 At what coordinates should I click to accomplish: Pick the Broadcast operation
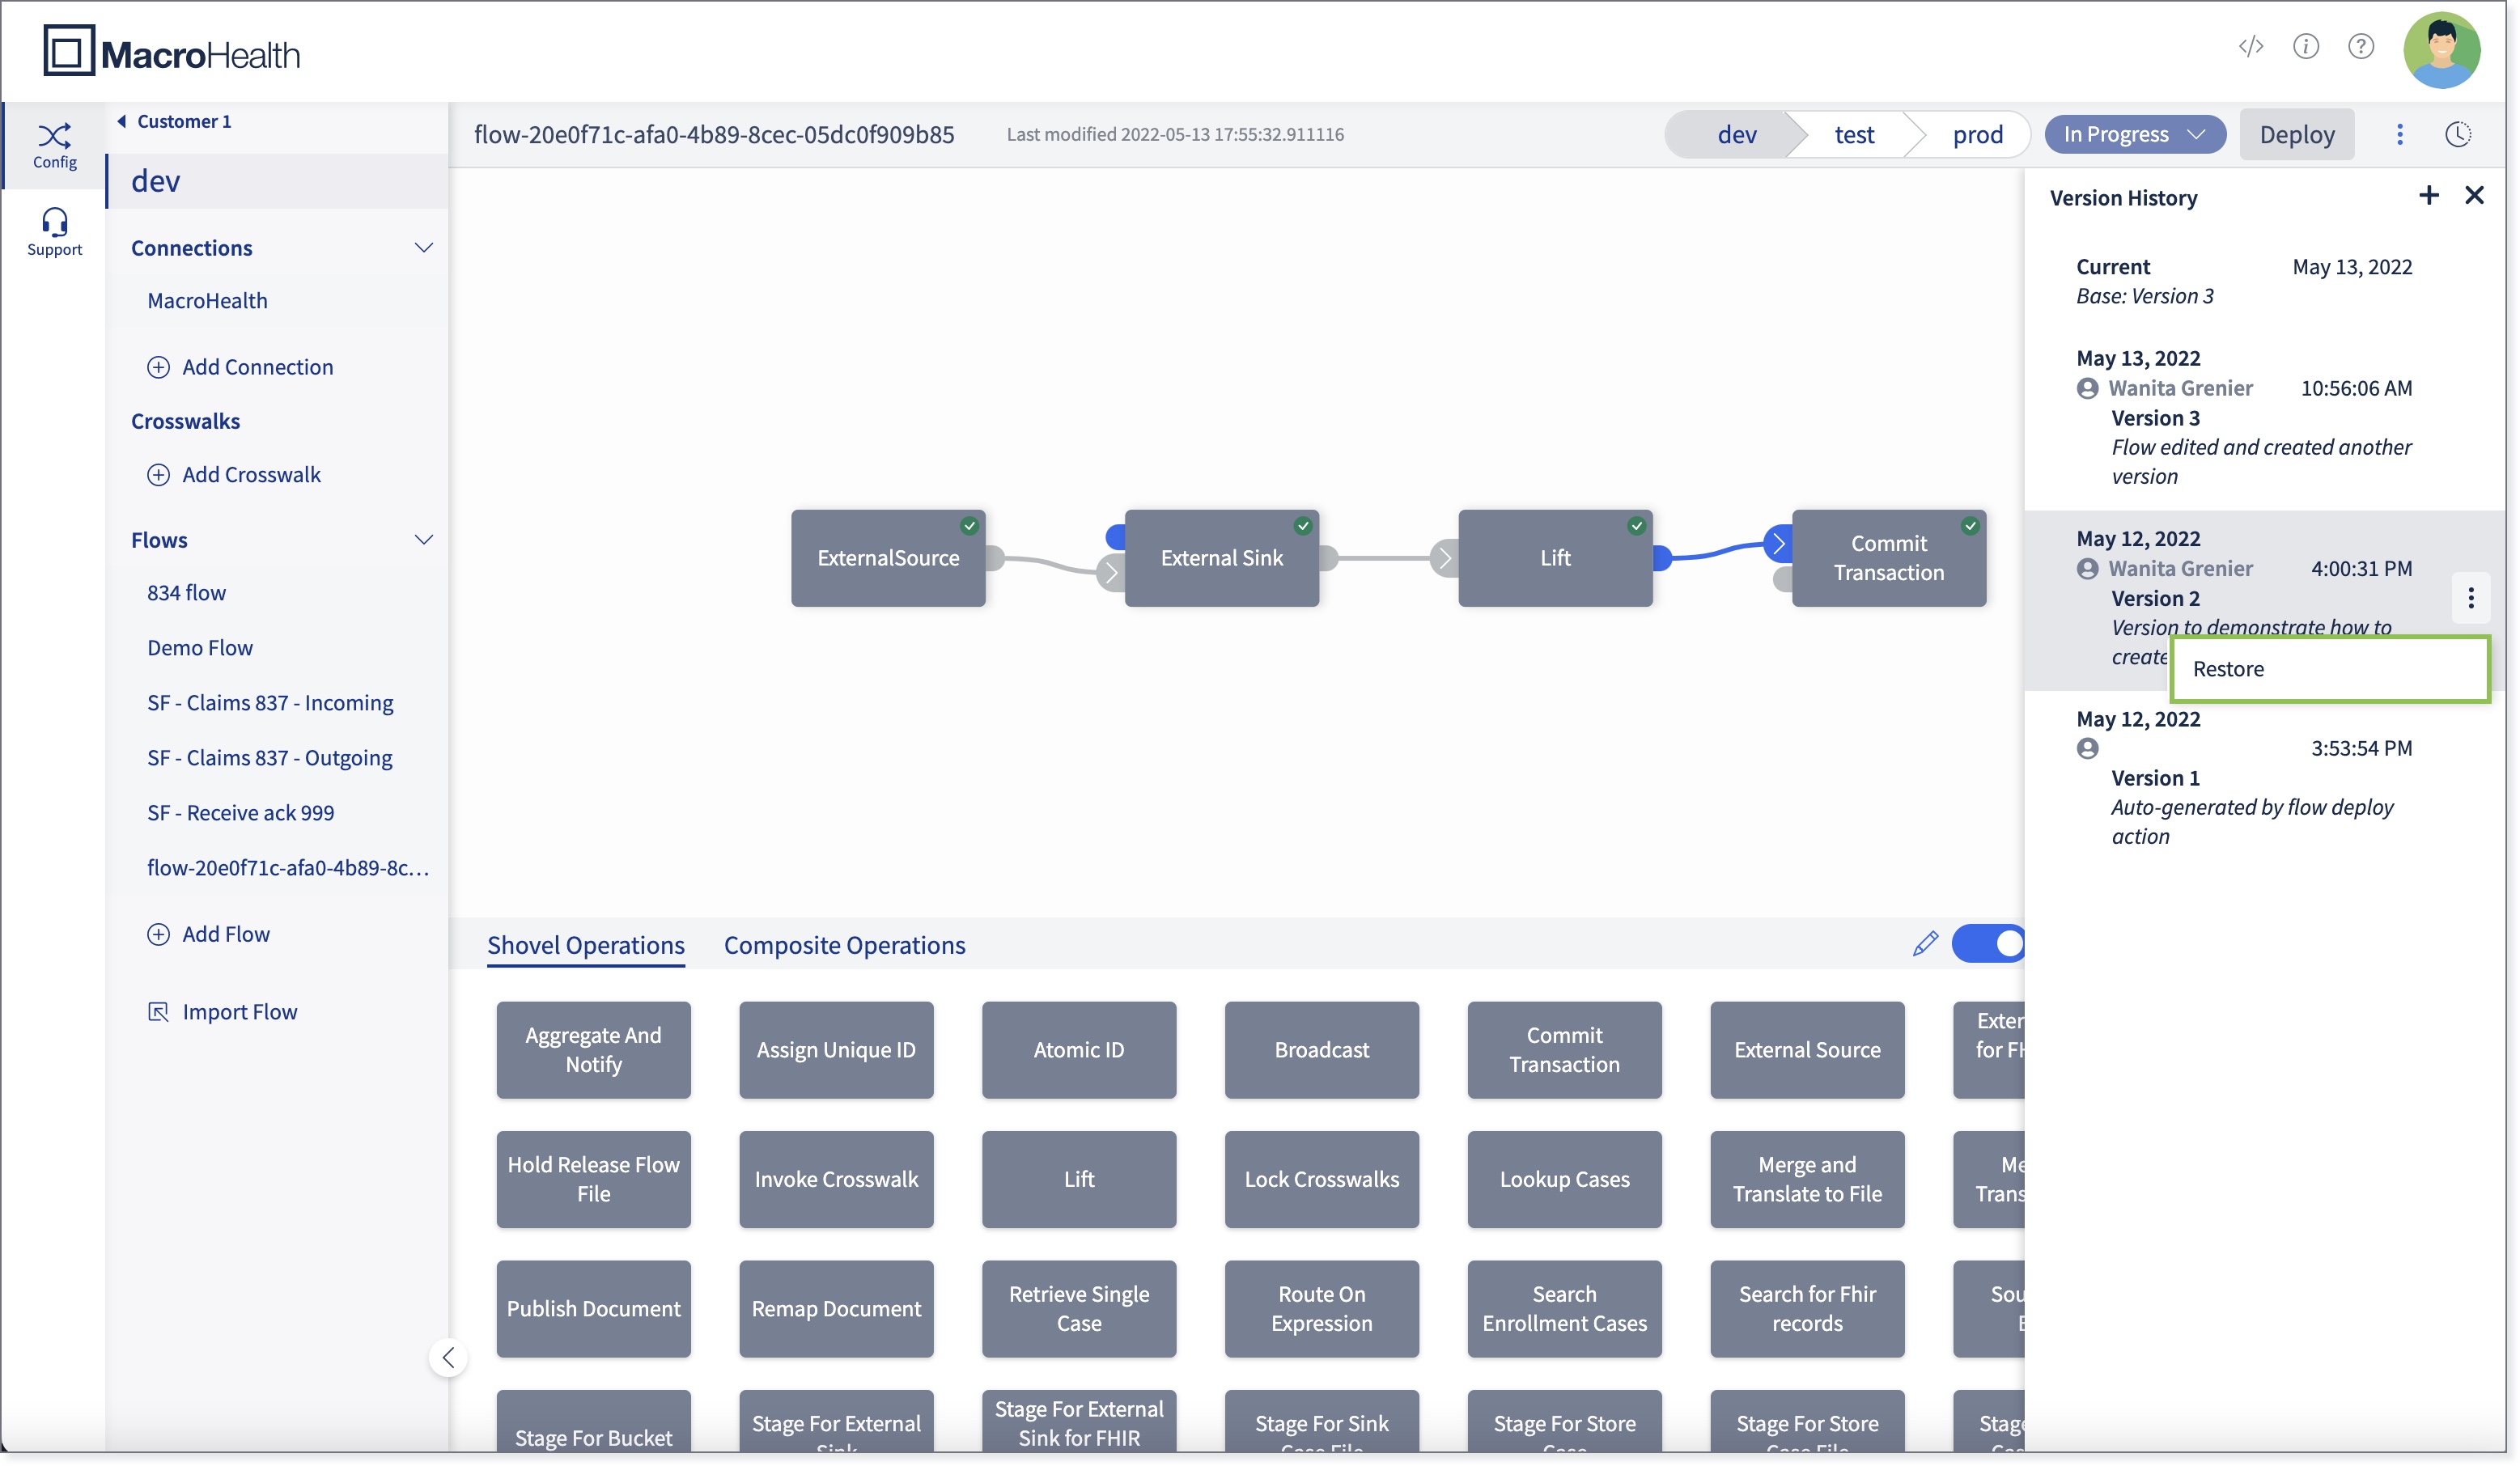pyautogui.click(x=1322, y=1050)
